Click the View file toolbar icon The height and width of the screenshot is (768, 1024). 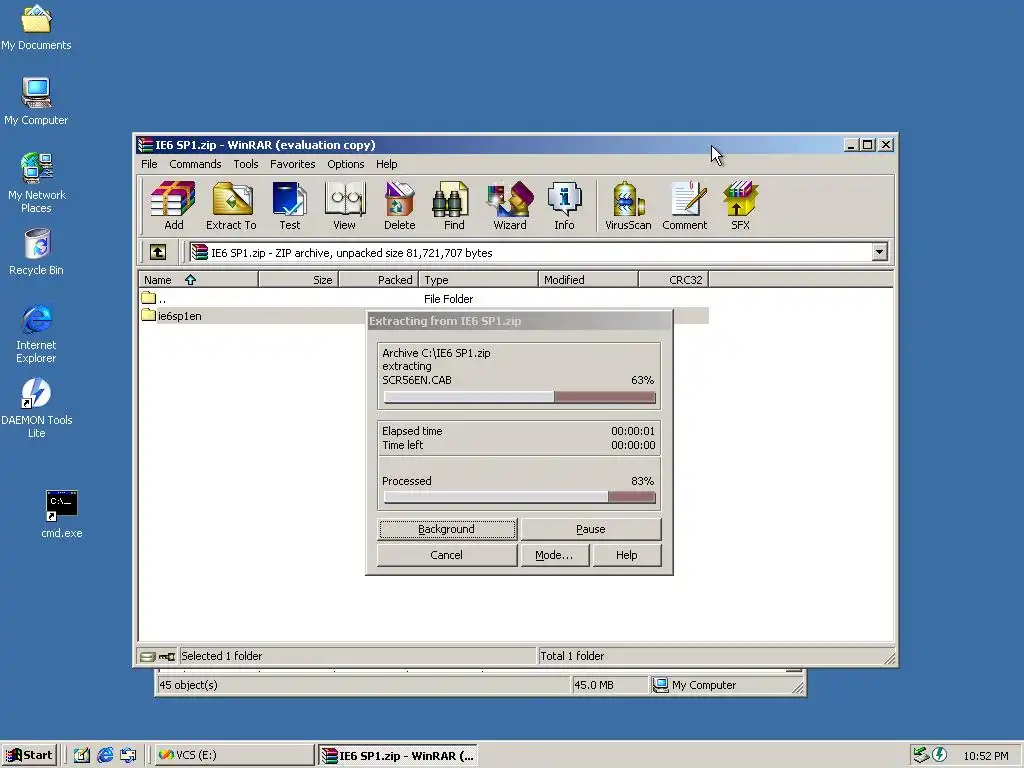click(x=344, y=206)
